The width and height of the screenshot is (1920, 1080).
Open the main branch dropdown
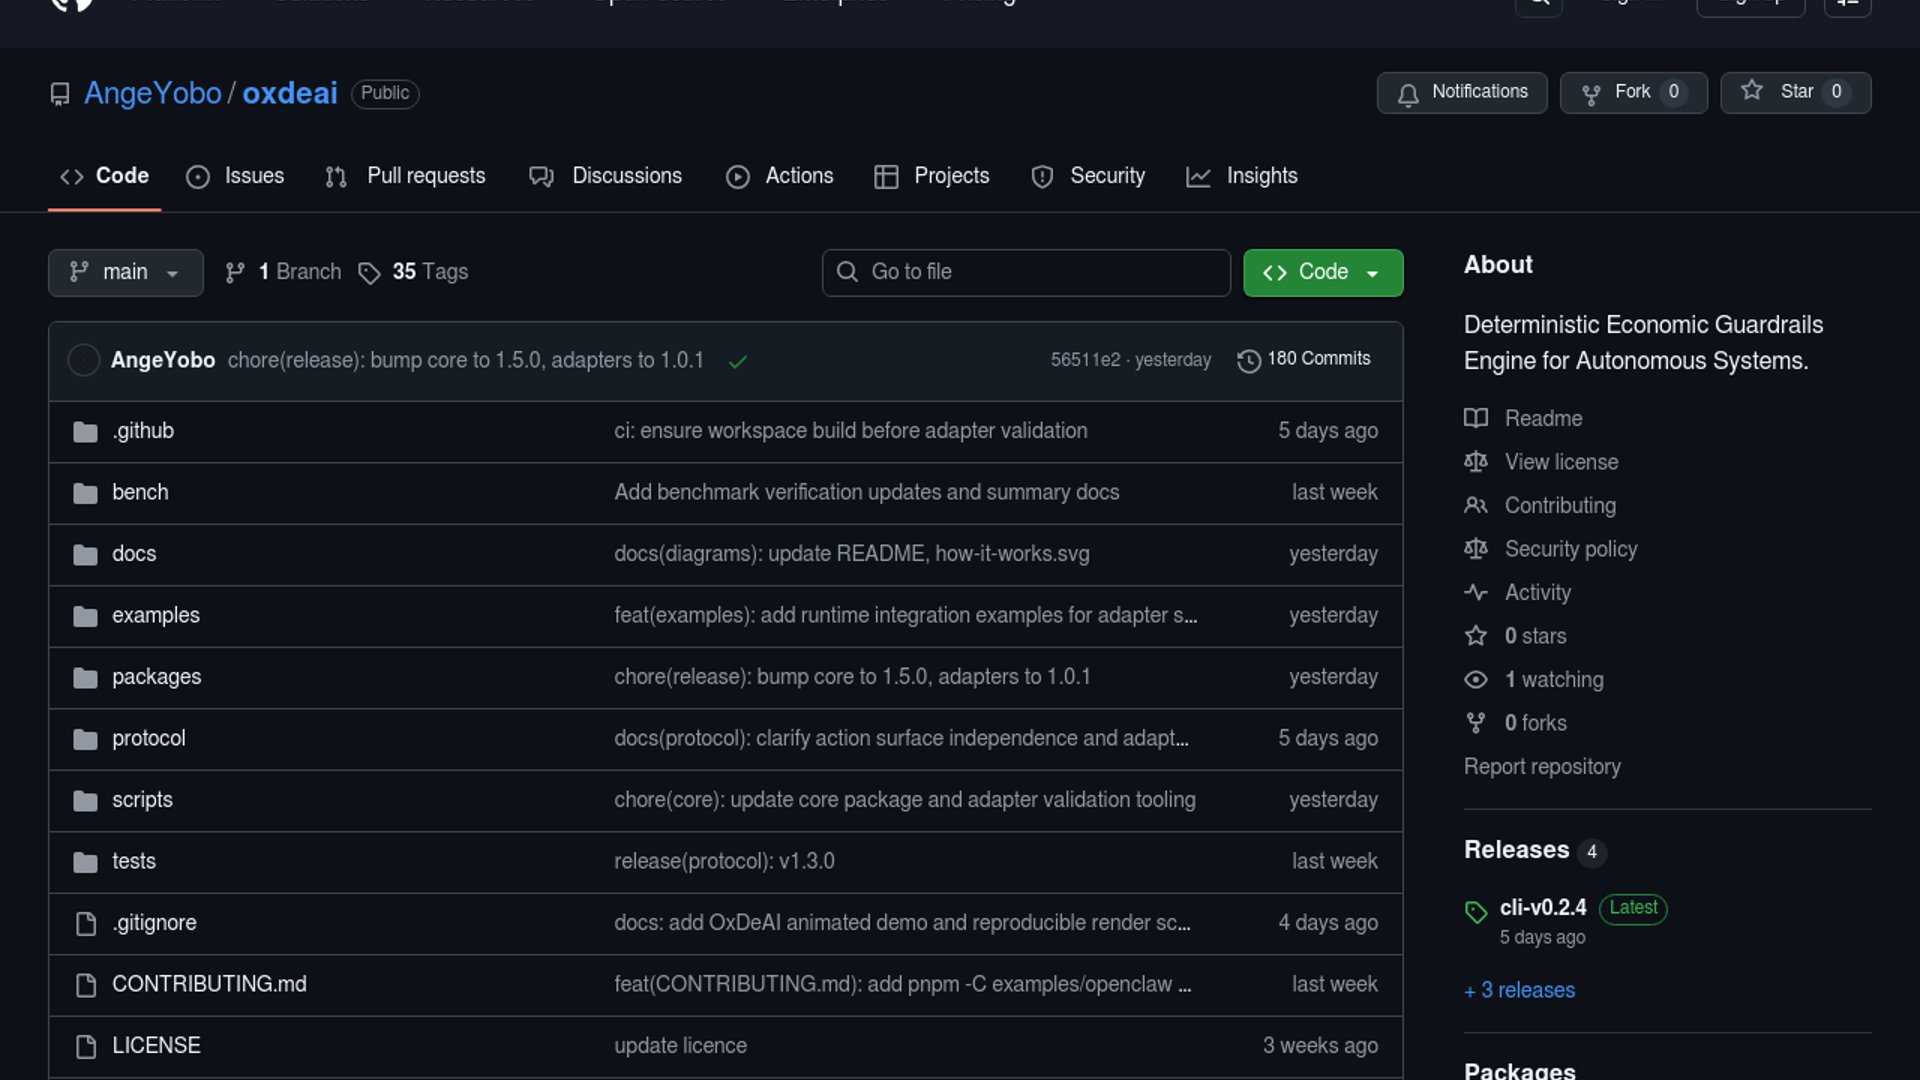(125, 273)
